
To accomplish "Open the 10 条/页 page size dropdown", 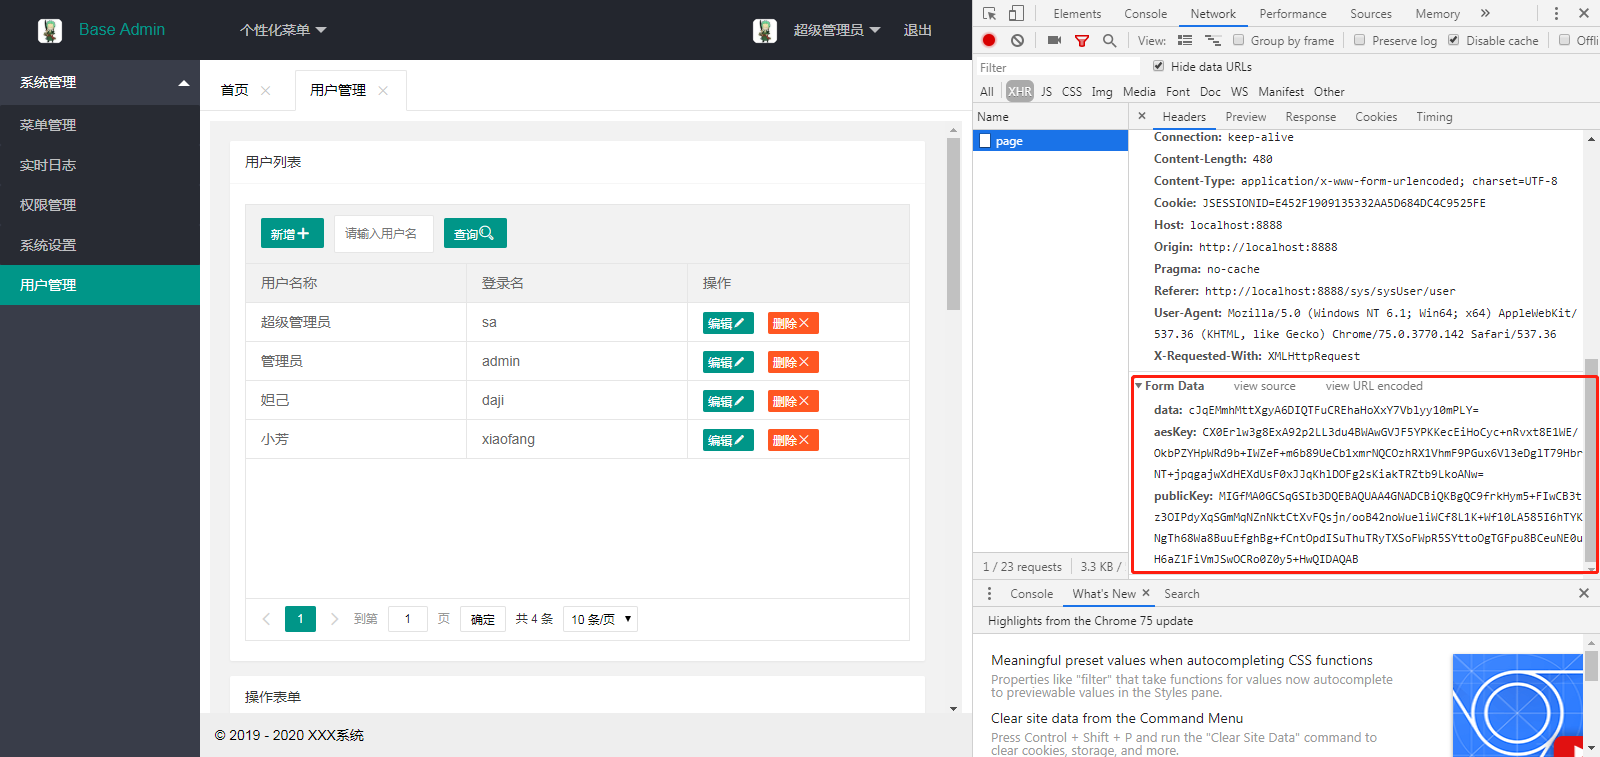I will click(x=600, y=619).
